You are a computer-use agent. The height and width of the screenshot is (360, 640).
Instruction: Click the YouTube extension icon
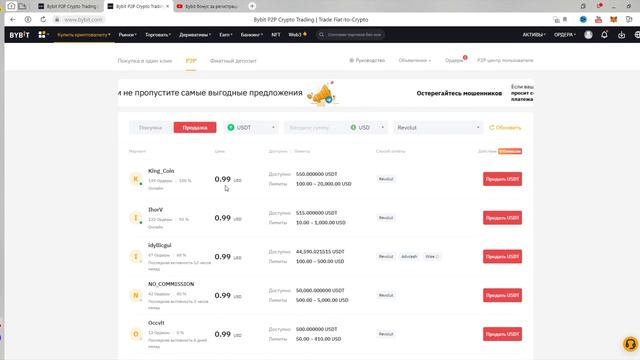tap(598, 19)
